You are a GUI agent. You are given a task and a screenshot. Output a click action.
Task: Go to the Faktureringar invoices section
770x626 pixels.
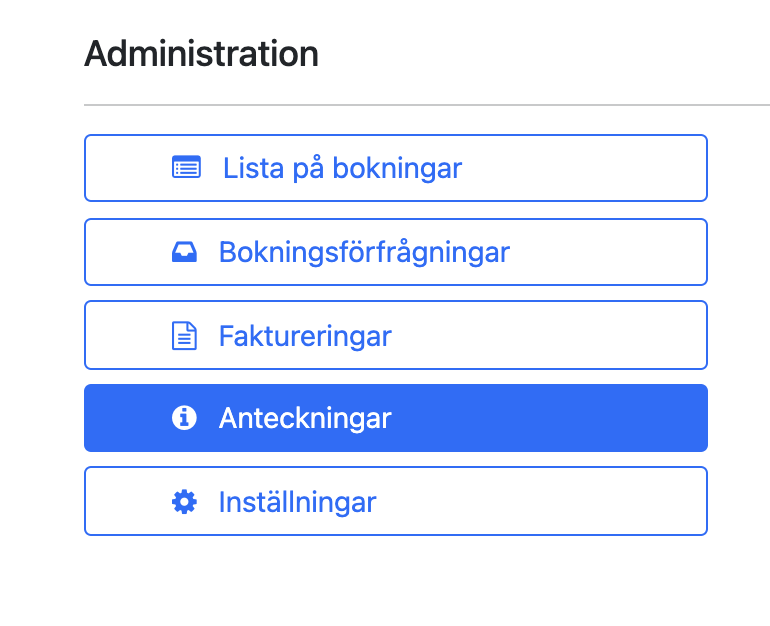pos(396,335)
